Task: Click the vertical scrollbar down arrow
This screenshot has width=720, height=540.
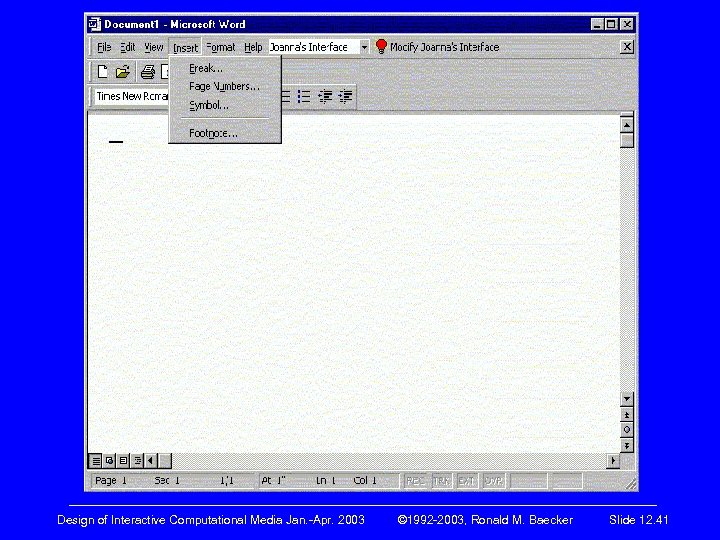Action: [627, 399]
